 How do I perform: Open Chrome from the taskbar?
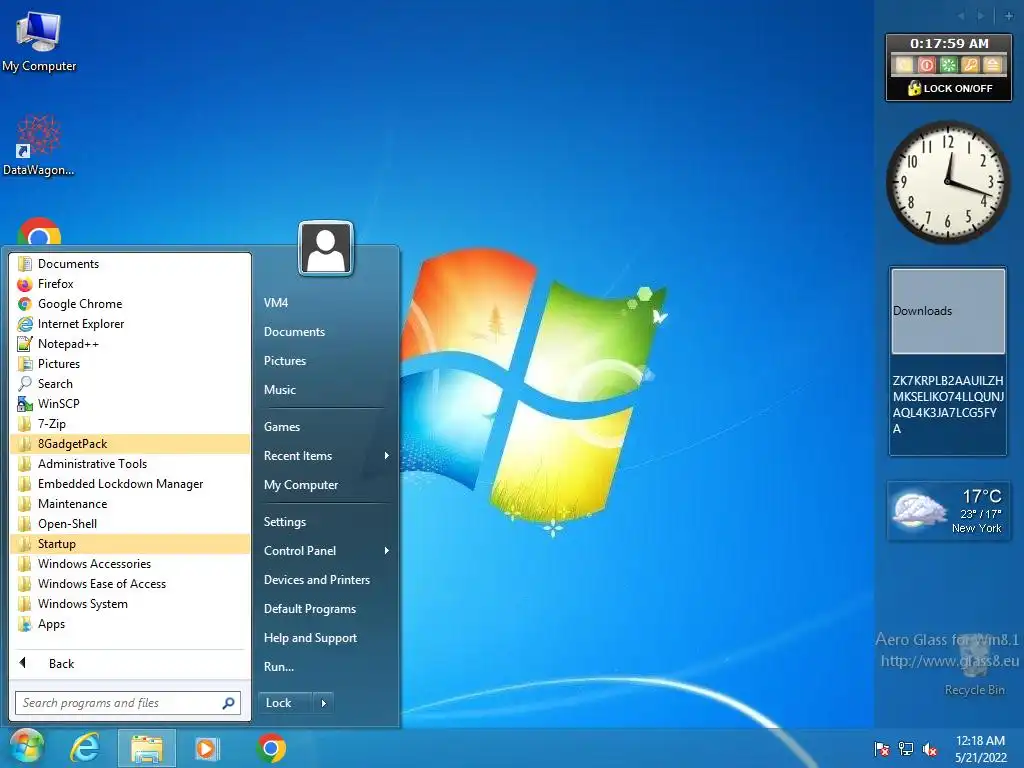tap(271, 748)
